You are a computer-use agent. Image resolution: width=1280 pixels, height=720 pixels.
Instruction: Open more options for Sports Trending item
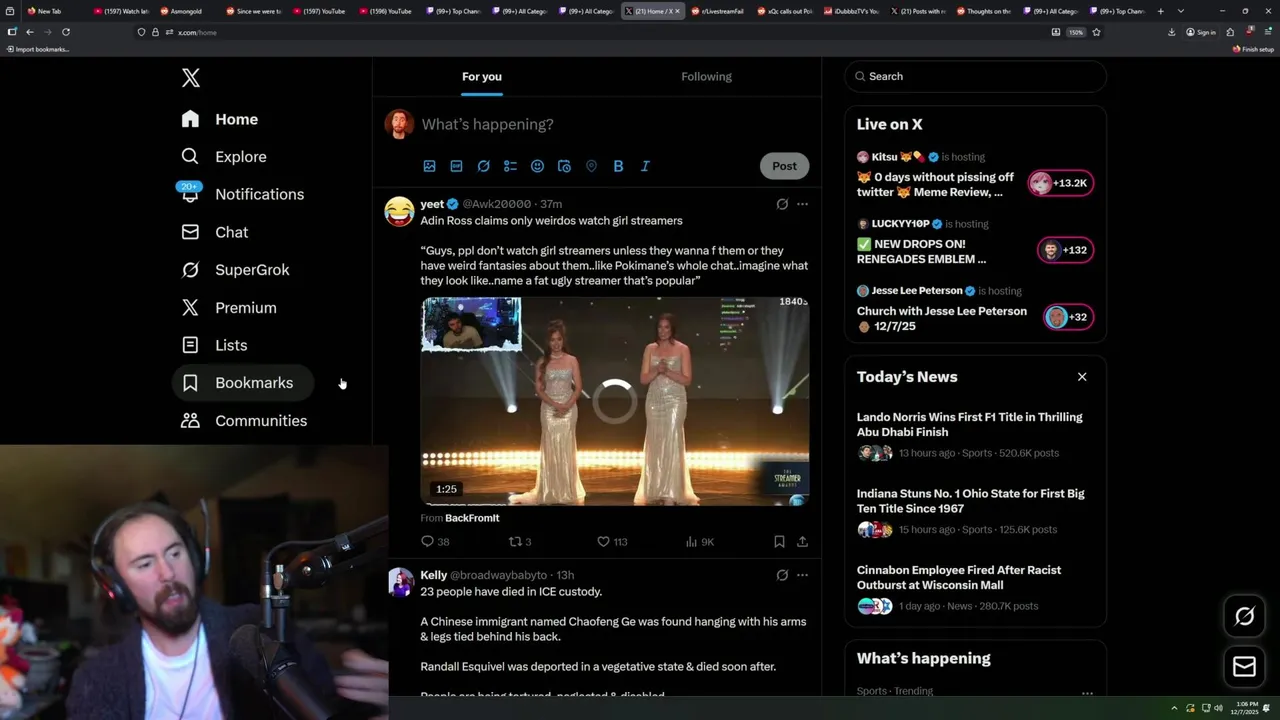(x=1087, y=692)
